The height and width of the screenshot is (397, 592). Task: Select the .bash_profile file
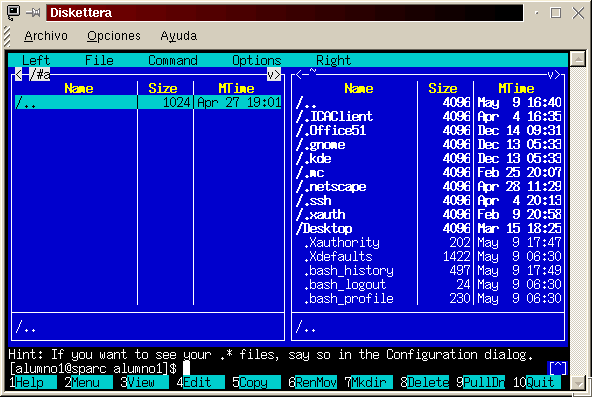(428, 299)
